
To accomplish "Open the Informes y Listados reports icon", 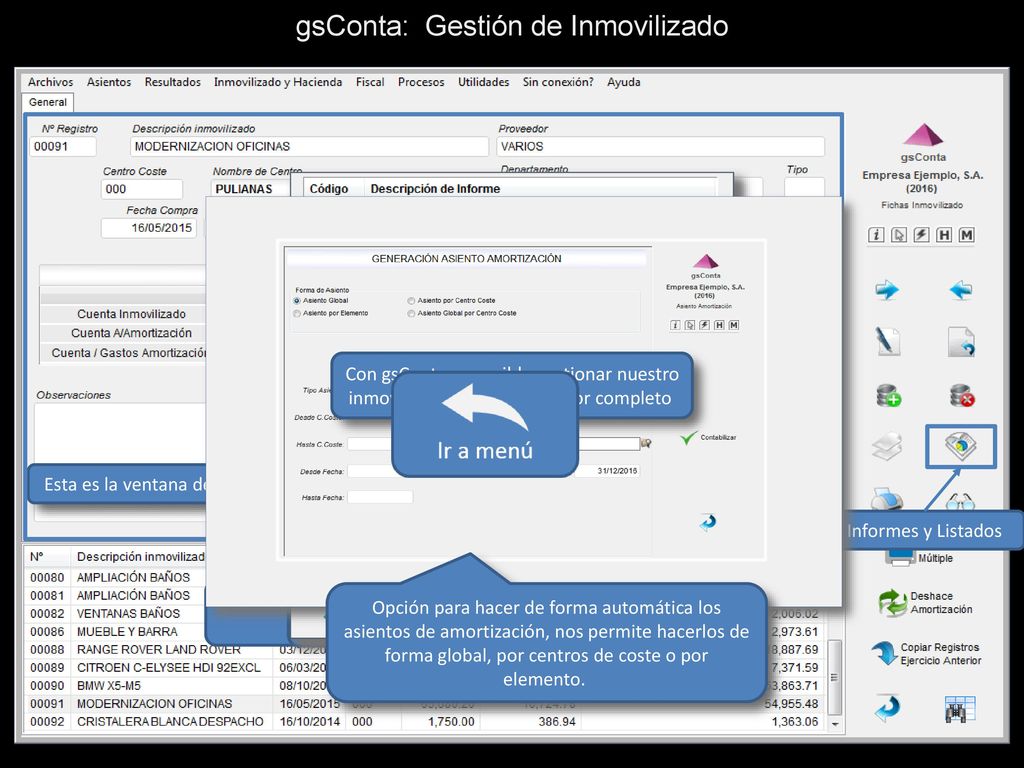I will point(961,447).
